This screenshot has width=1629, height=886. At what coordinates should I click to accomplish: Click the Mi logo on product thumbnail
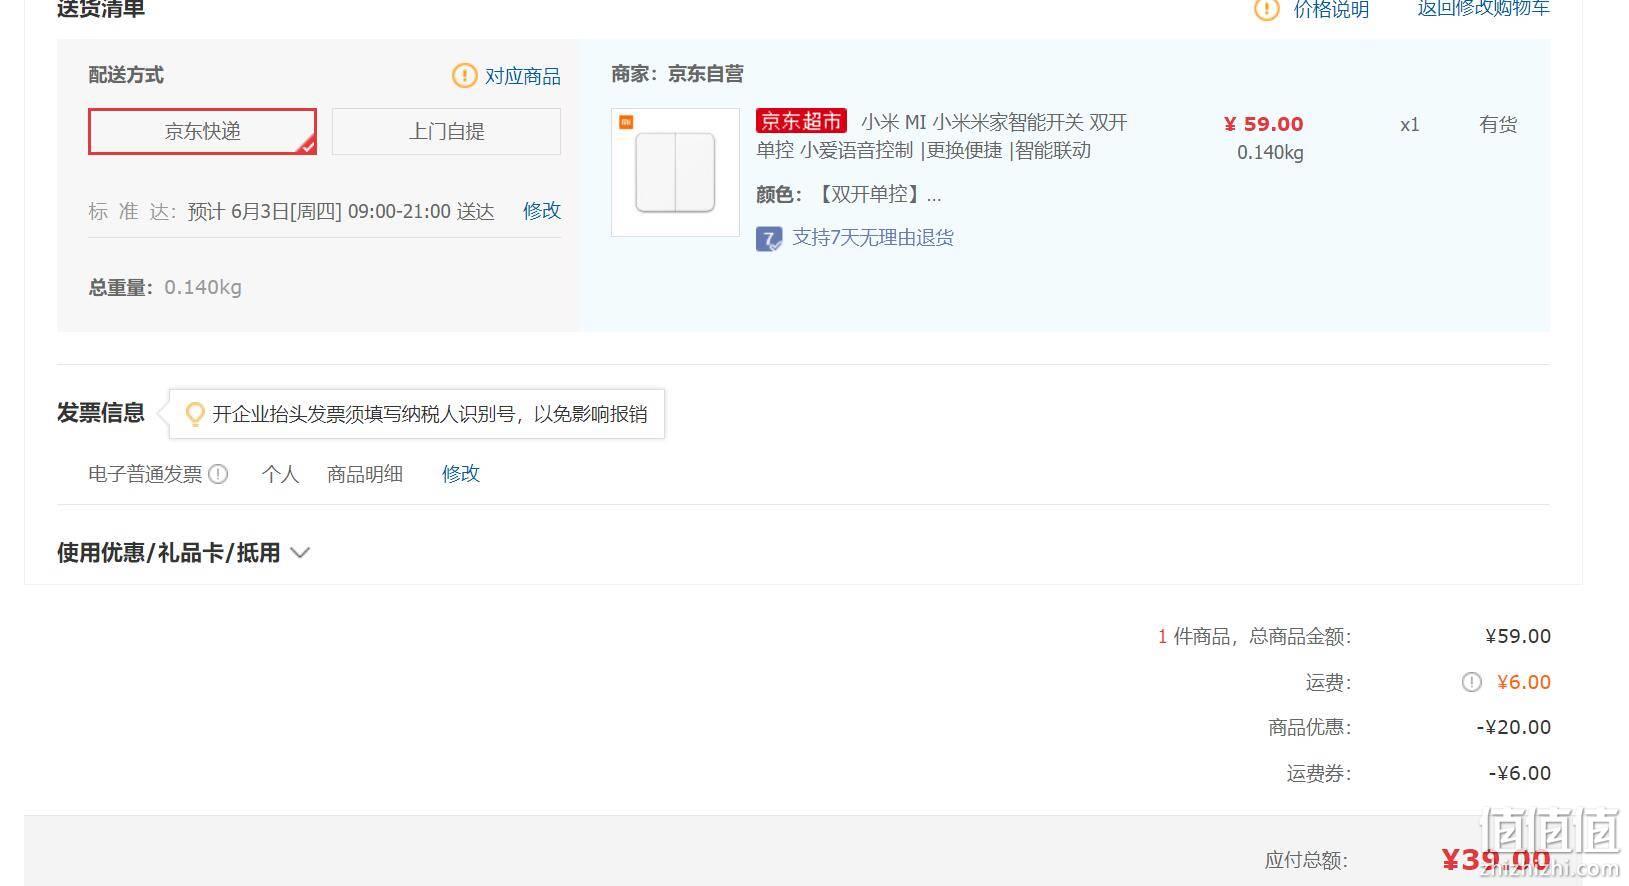click(626, 122)
